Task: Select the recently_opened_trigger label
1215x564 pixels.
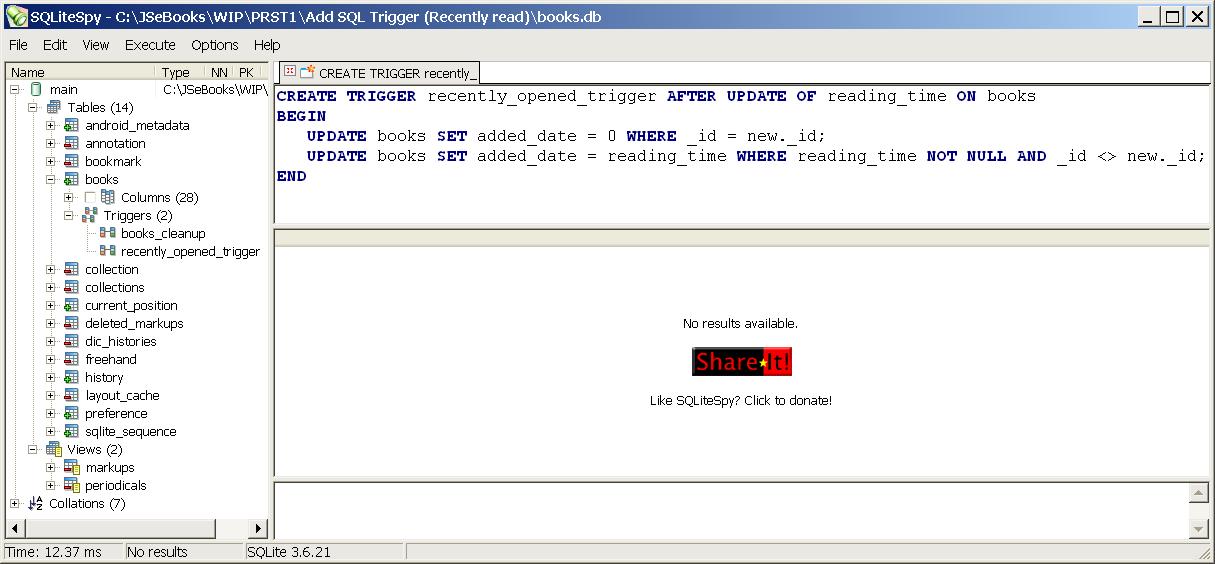Action: point(190,252)
